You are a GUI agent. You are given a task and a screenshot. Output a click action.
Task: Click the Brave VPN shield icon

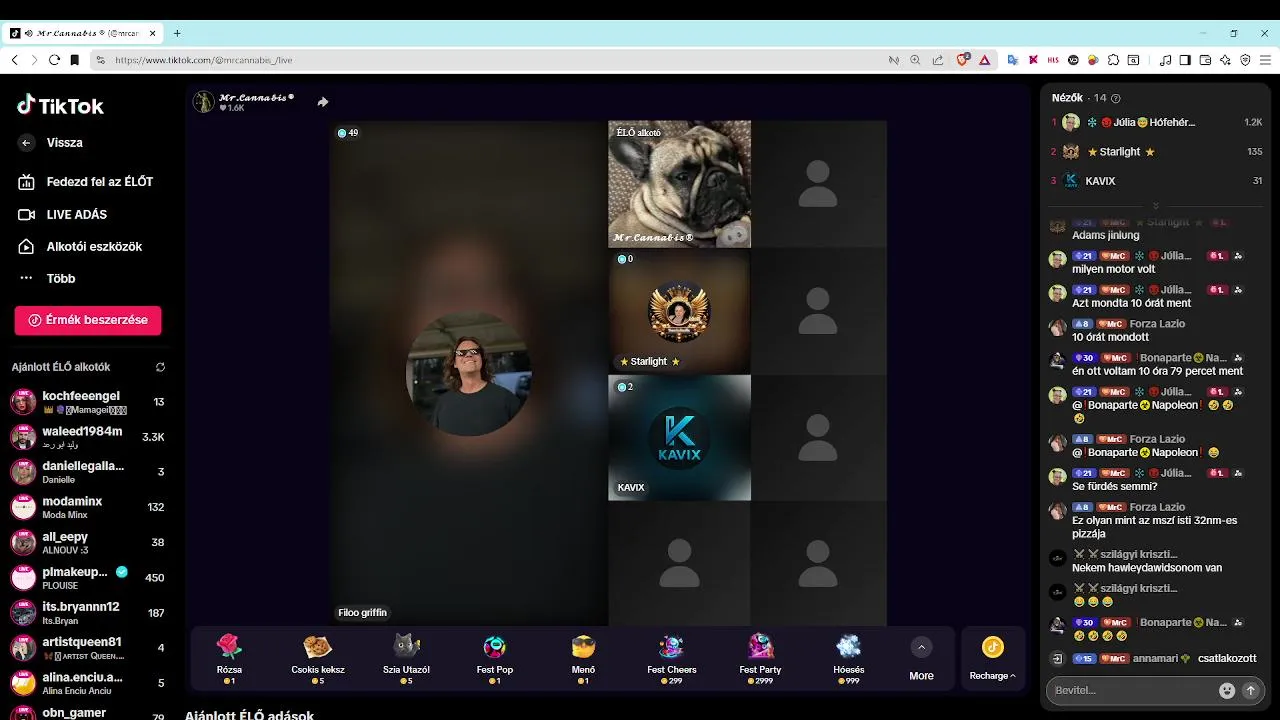(x=1245, y=60)
